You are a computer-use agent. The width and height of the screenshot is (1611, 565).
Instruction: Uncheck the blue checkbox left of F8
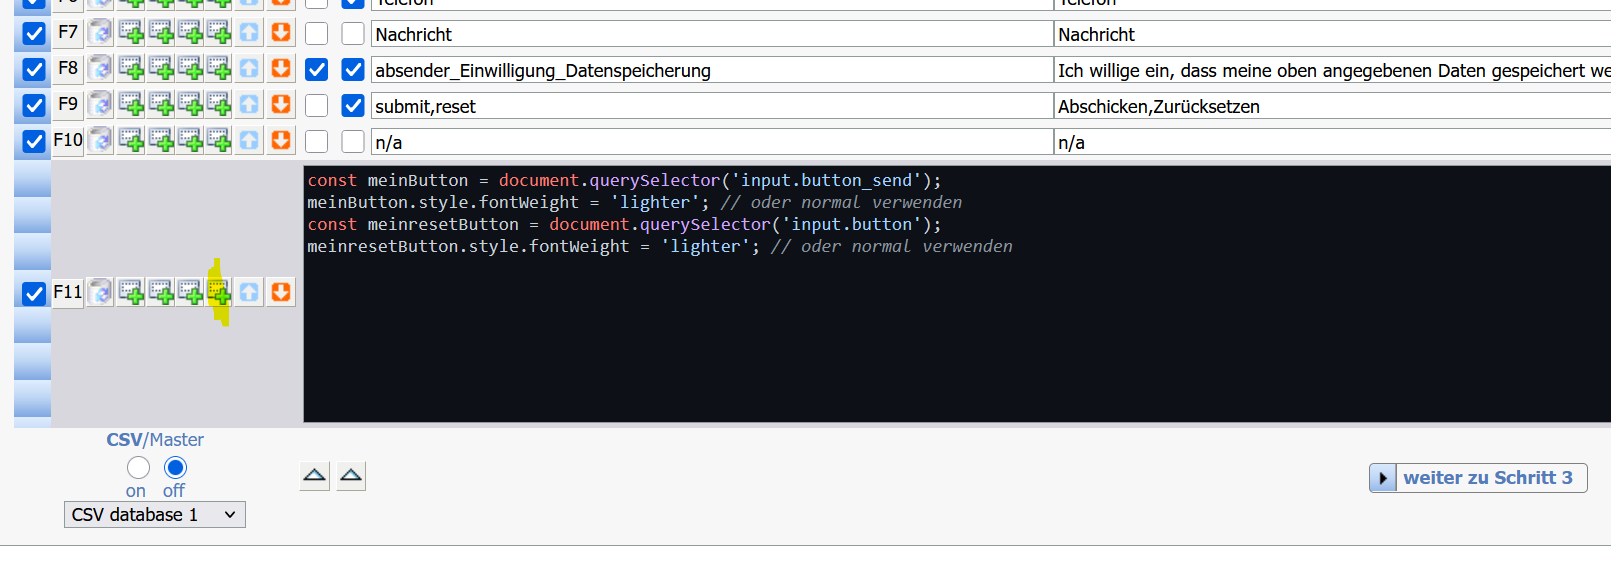pyautogui.click(x=34, y=69)
